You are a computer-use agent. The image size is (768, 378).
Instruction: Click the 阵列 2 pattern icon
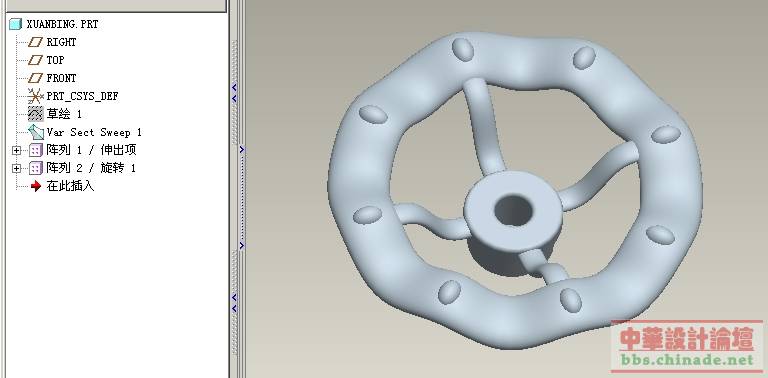click(36, 168)
